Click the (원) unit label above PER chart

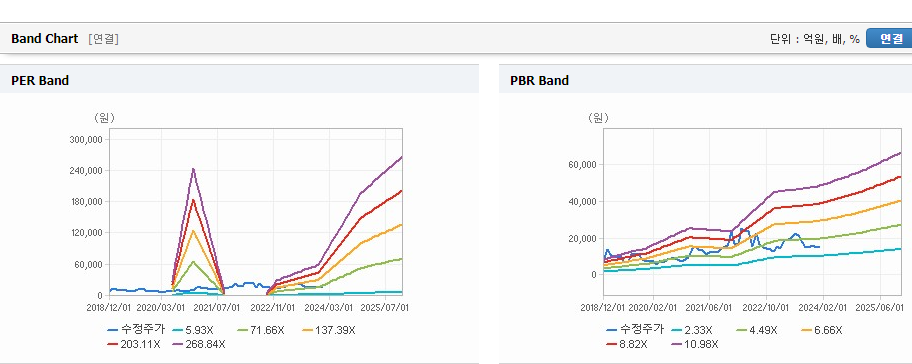105,118
